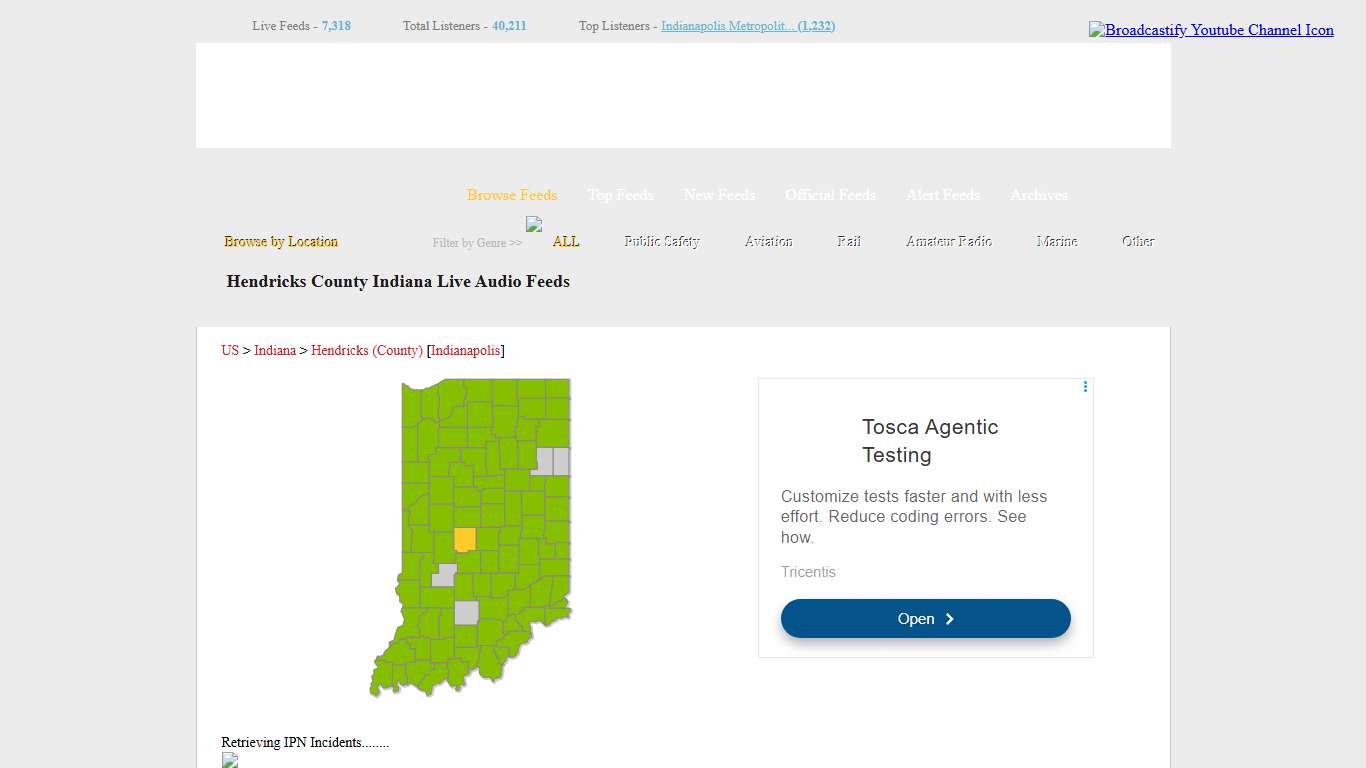The width and height of the screenshot is (1366, 768).
Task: Filter feeds by Public Safety
Action: tap(662, 240)
